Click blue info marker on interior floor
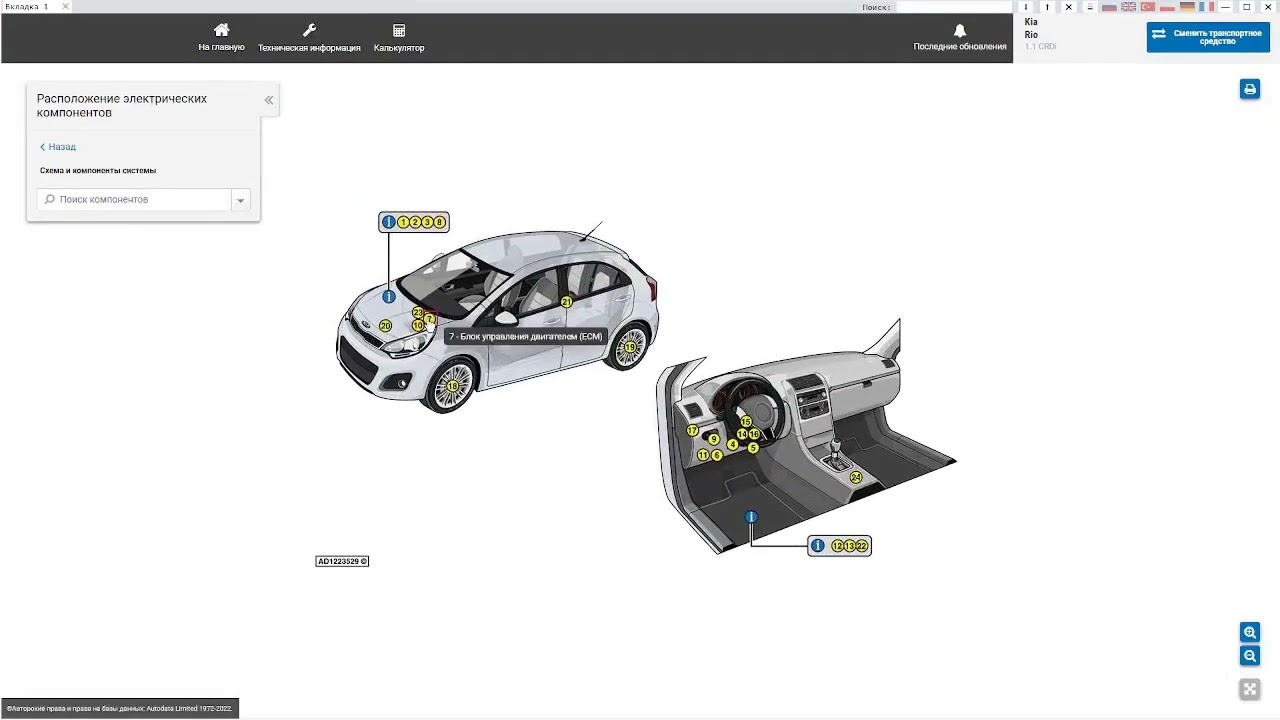The image size is (1280, 720). coord(751,517)
